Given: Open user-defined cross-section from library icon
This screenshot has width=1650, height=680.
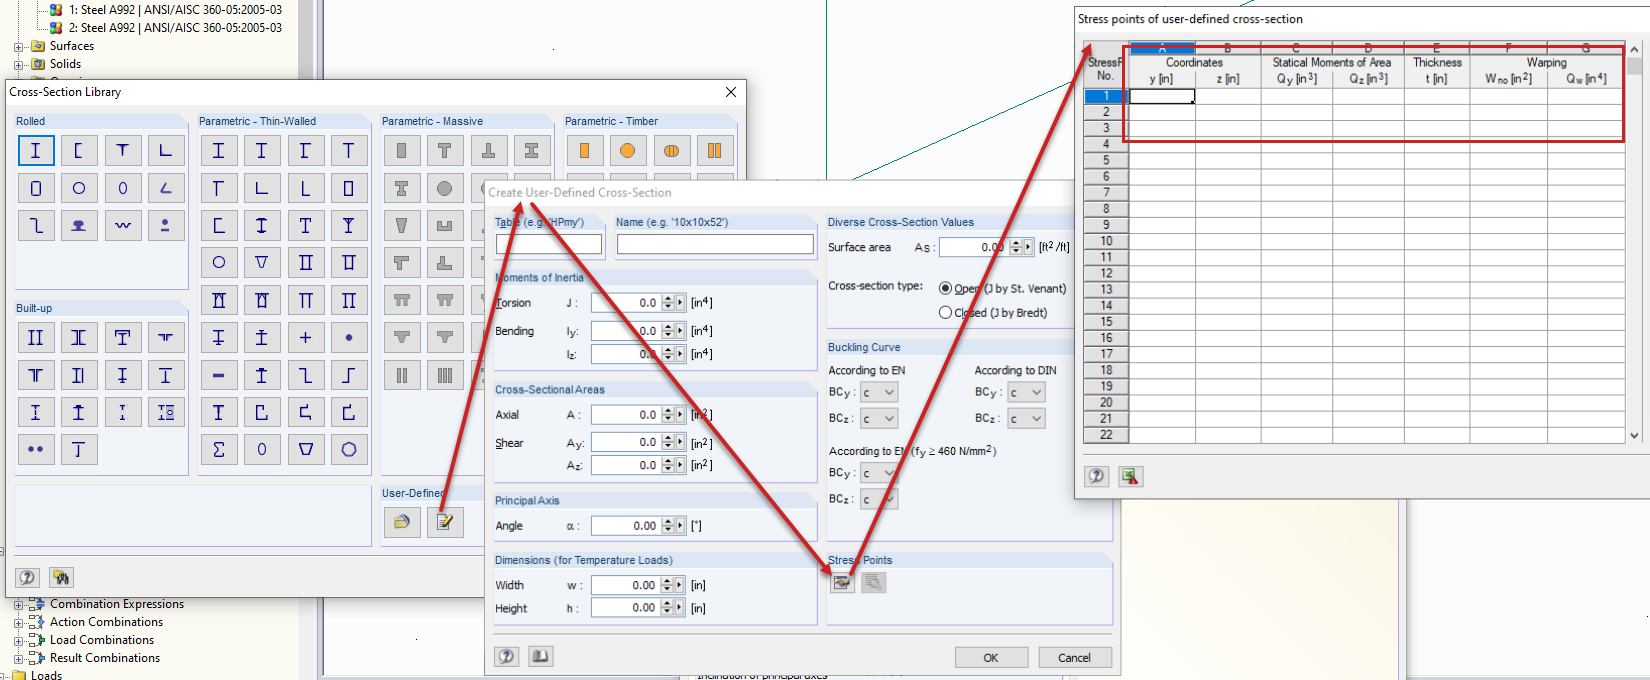Looking at the screenshot, I should tap(401, 522).
